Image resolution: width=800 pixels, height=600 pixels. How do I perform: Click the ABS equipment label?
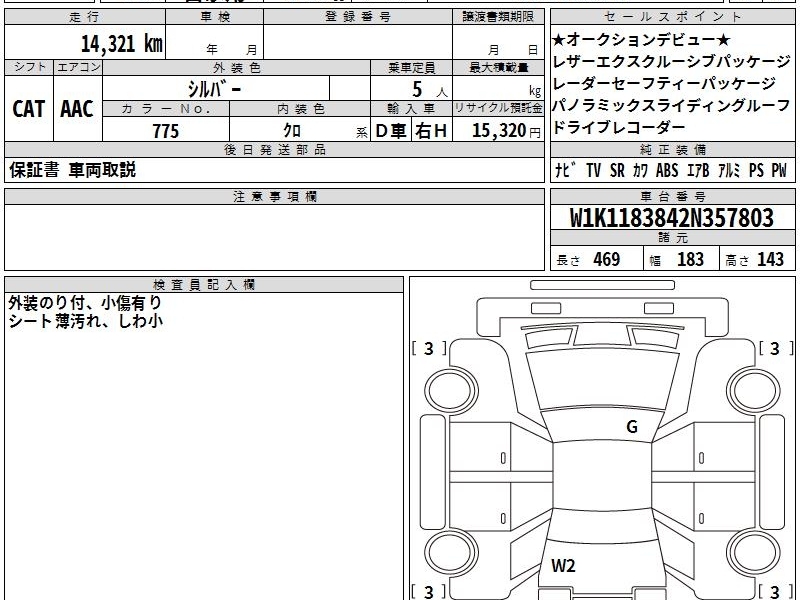[667, 170]
